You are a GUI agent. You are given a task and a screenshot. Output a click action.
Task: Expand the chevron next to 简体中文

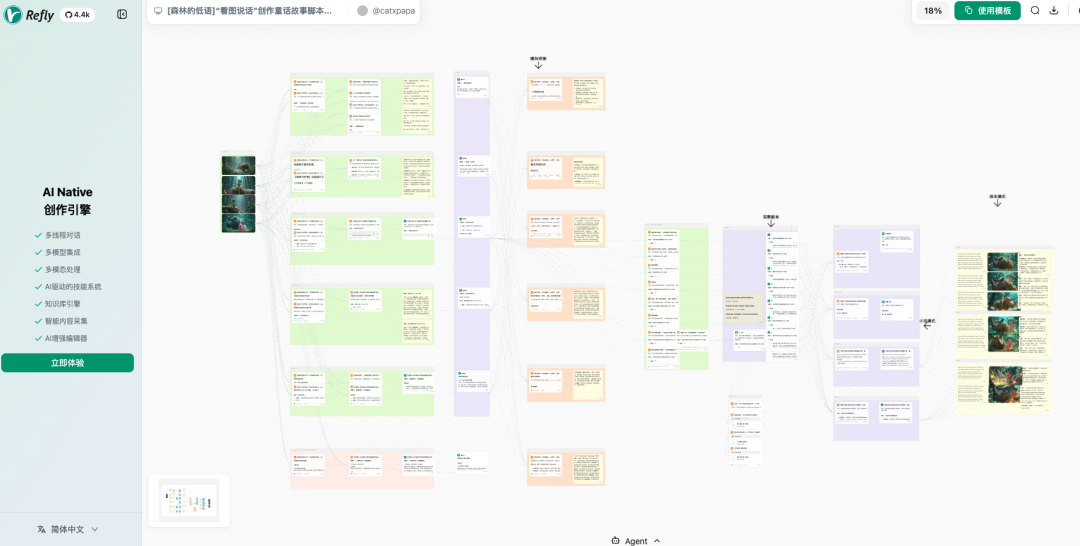[x=95, y=529]
